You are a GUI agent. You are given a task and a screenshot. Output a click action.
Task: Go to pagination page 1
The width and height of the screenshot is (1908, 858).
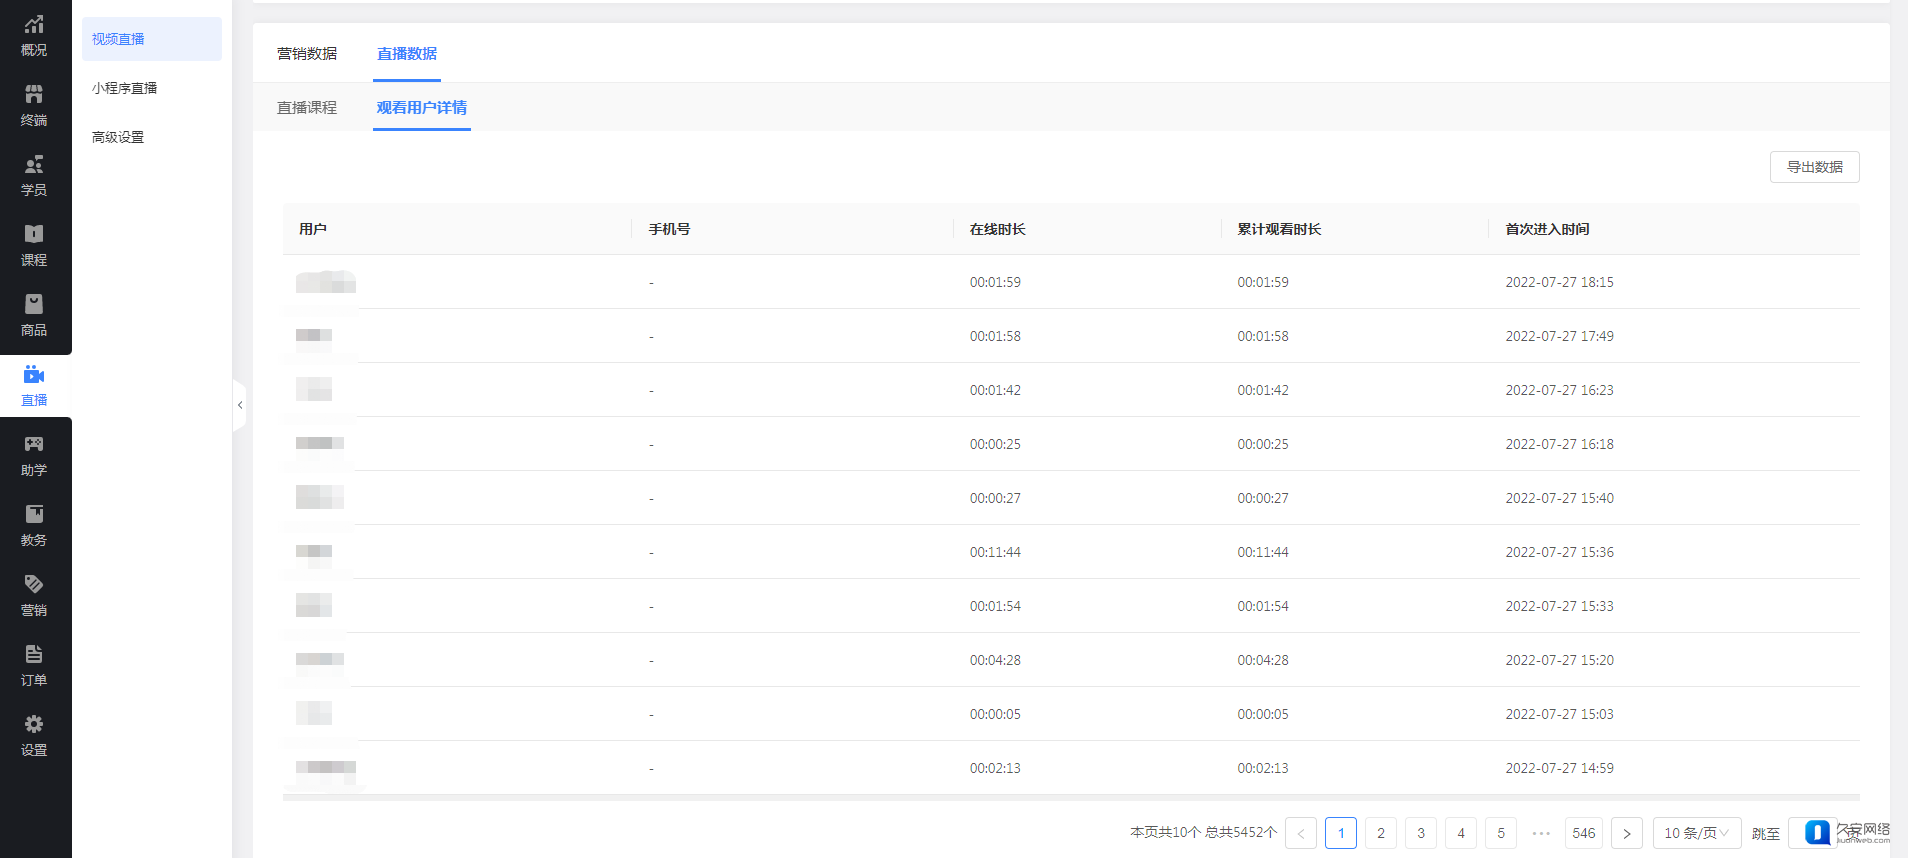tap(1341, 833)
